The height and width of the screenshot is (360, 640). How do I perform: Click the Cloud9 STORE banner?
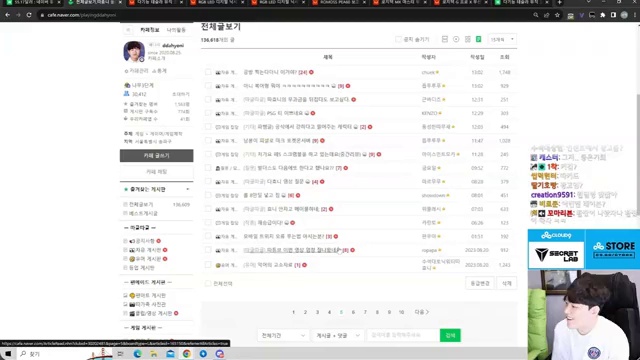tap(613, 249)
